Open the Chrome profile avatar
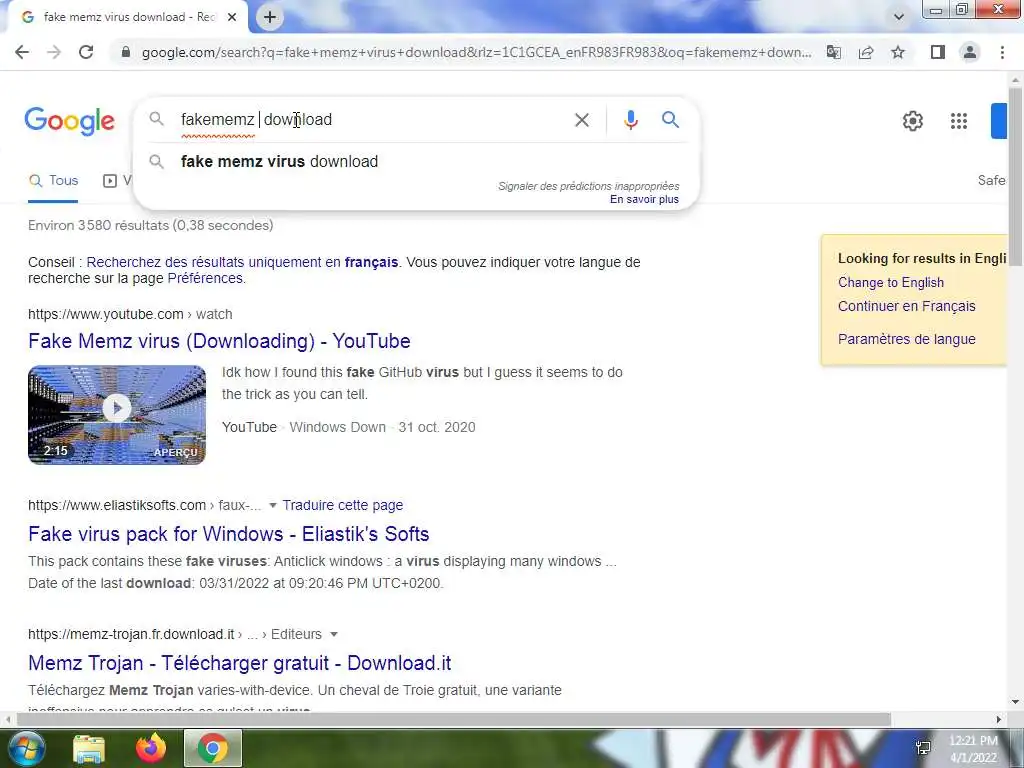Image resolution: width=1024 pixels, height=768 pixels. [x=970, y=52]
